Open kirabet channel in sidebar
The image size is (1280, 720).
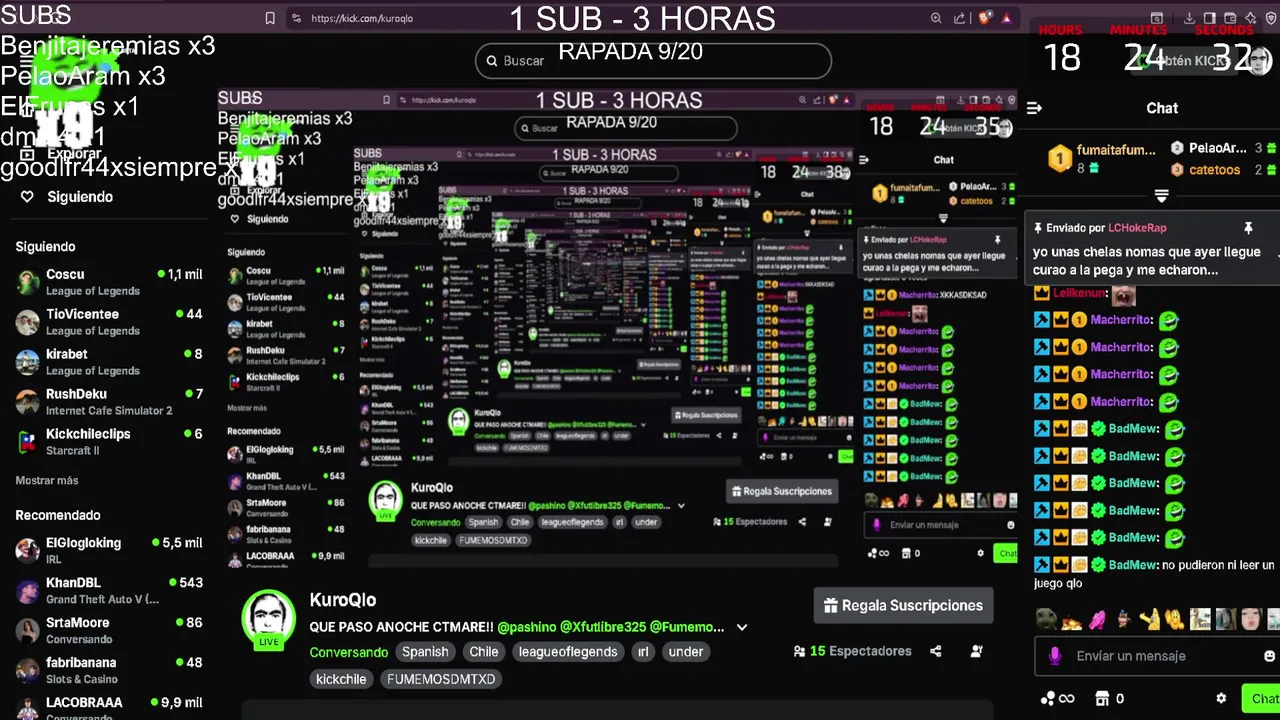(108, 362)
